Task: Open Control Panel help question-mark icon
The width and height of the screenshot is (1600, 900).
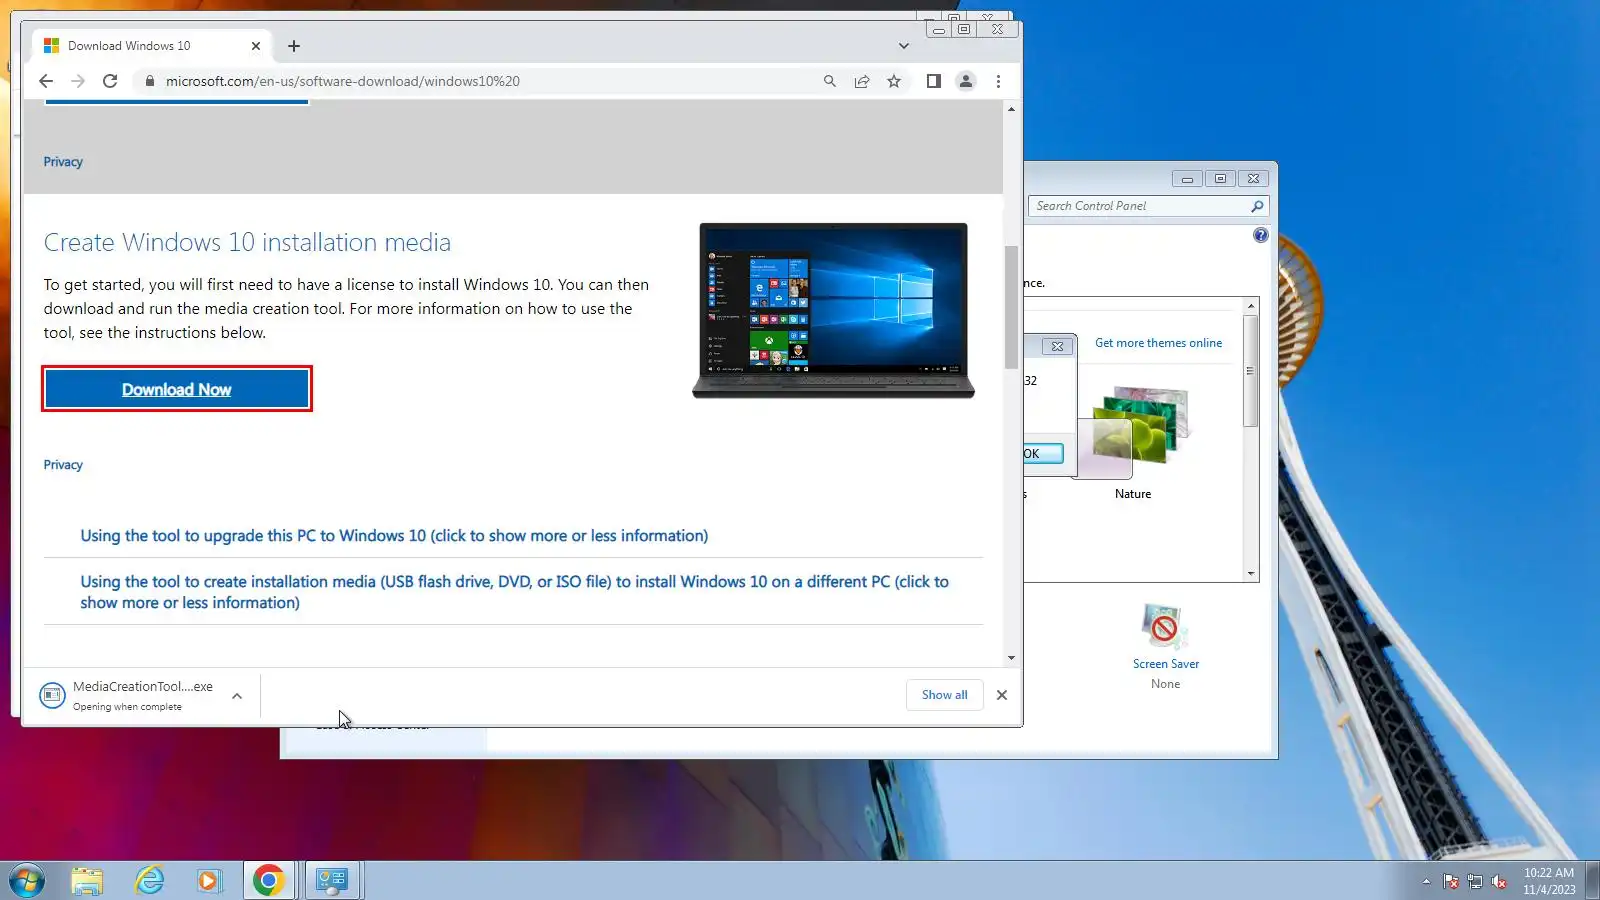Action: coord(1261,235)
